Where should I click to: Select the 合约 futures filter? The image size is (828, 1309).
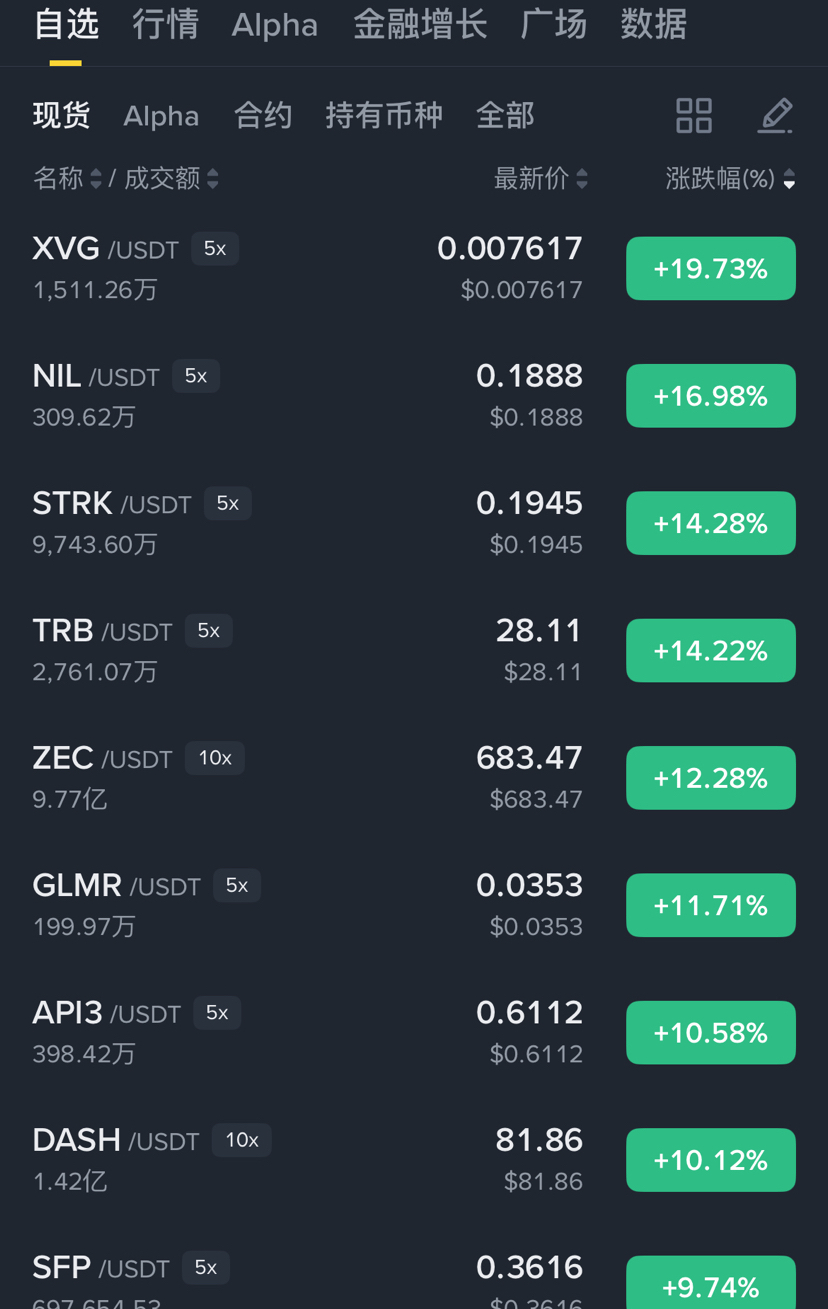(262, 116)
